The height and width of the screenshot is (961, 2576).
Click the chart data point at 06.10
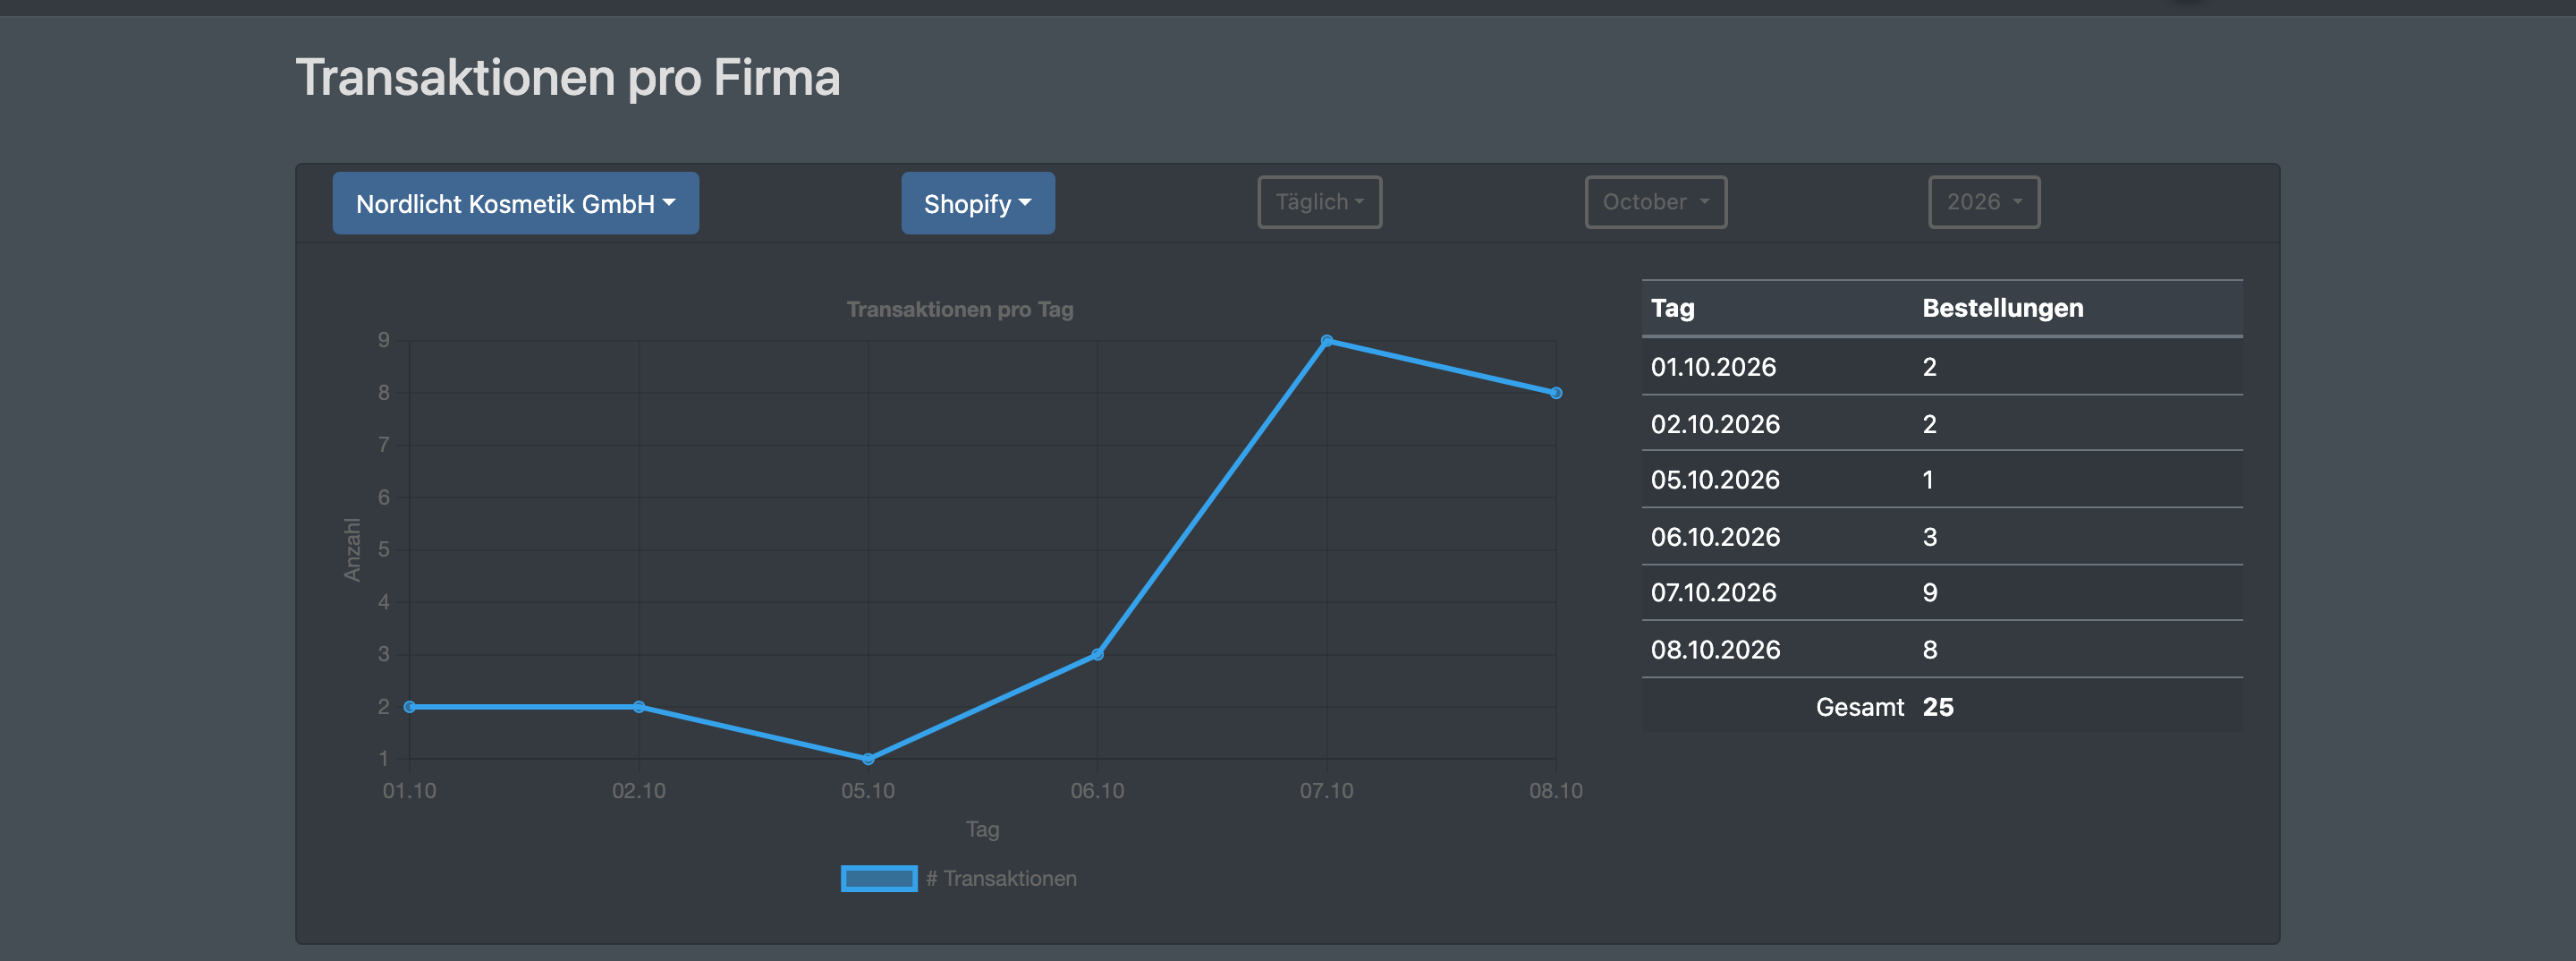(1097, 654)
